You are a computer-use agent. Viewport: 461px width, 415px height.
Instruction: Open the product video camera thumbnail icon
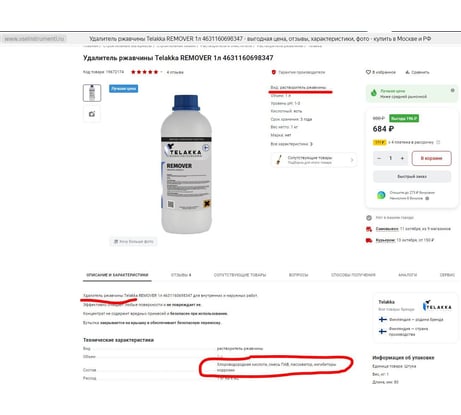click(x=92, y=114)
